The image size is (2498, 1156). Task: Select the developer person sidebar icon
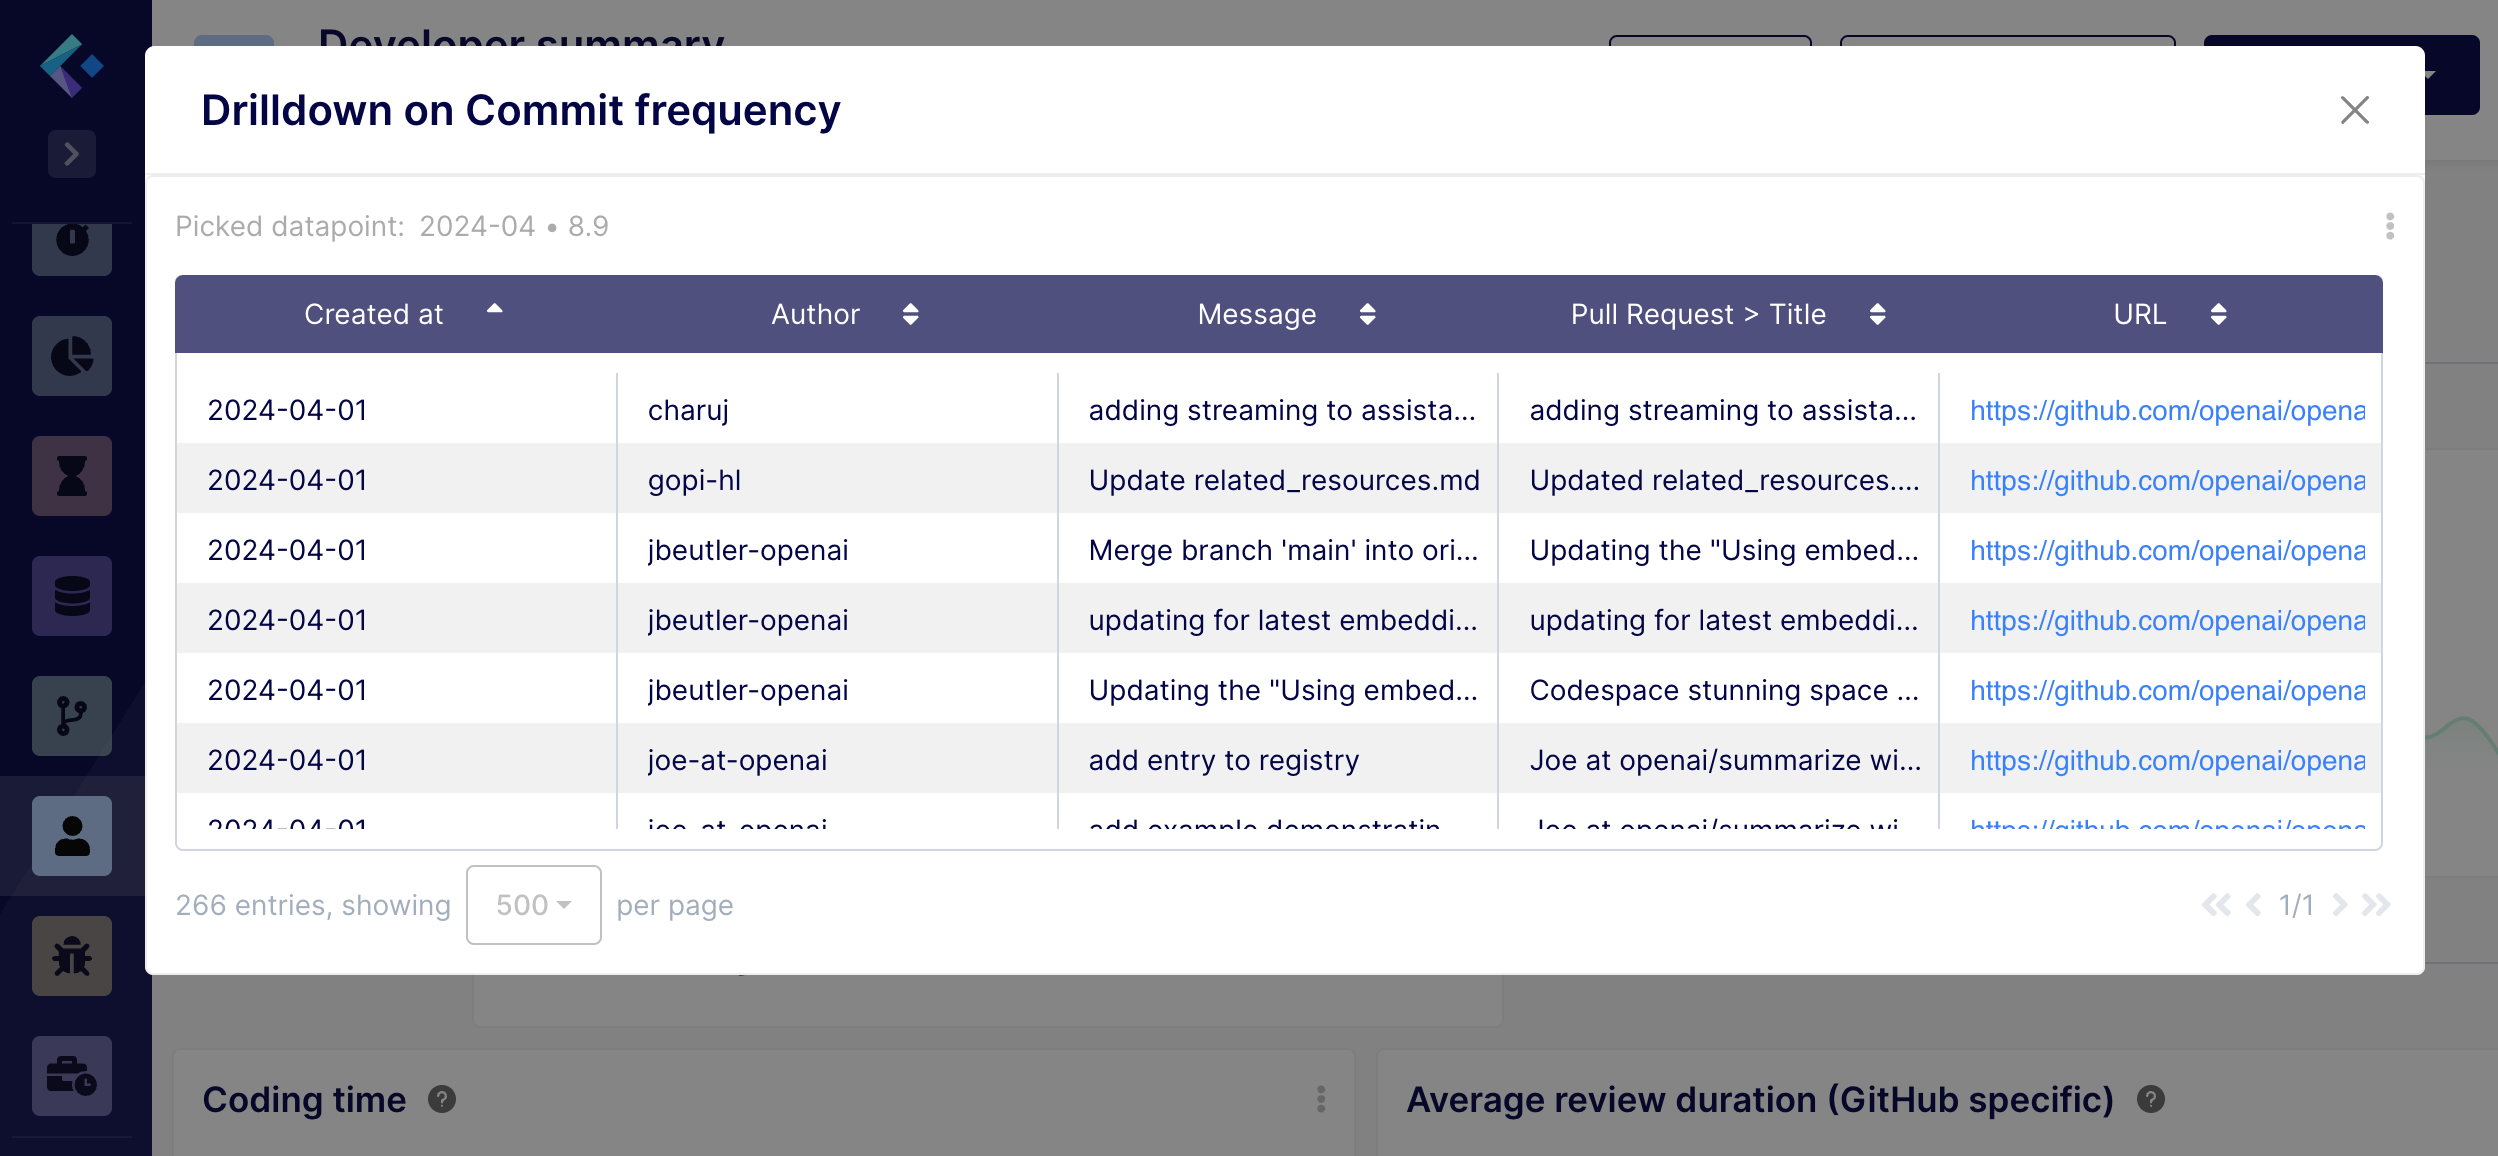pos(71,836)
